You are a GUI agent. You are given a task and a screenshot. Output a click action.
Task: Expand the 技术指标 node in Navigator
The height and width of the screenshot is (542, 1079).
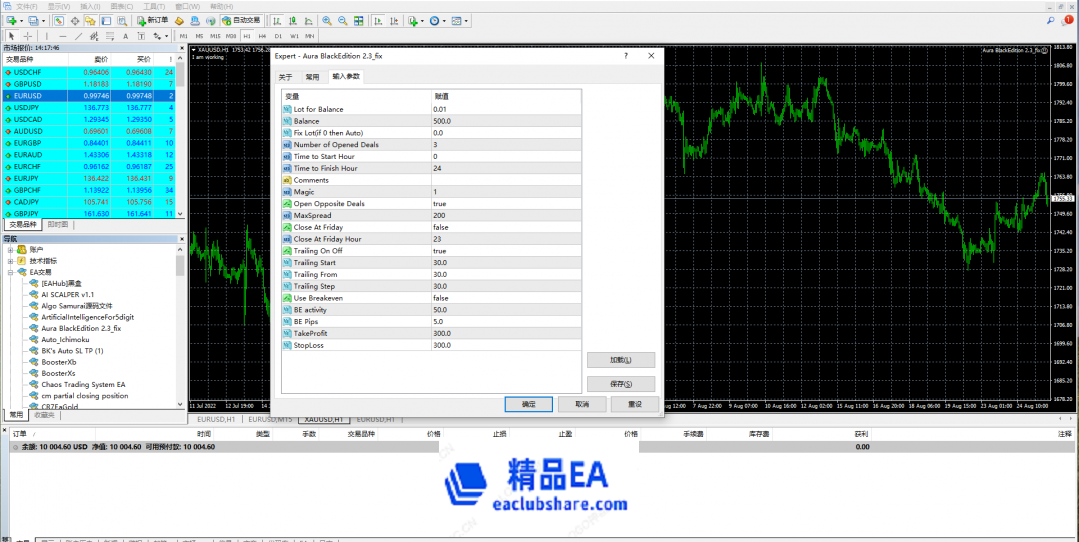click(x=10, y=261)
